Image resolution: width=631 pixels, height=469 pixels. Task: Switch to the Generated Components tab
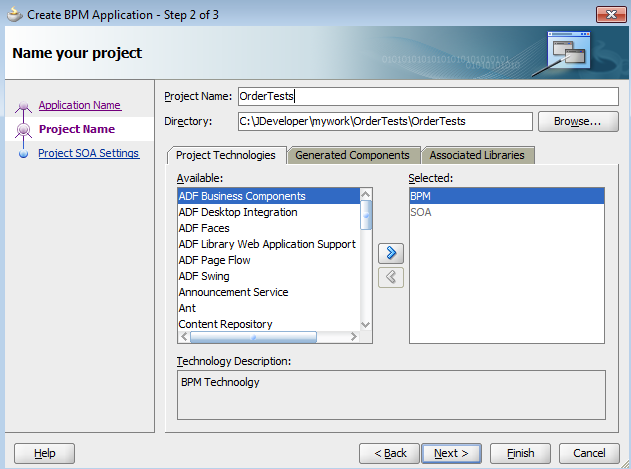[x=352, y=155]
